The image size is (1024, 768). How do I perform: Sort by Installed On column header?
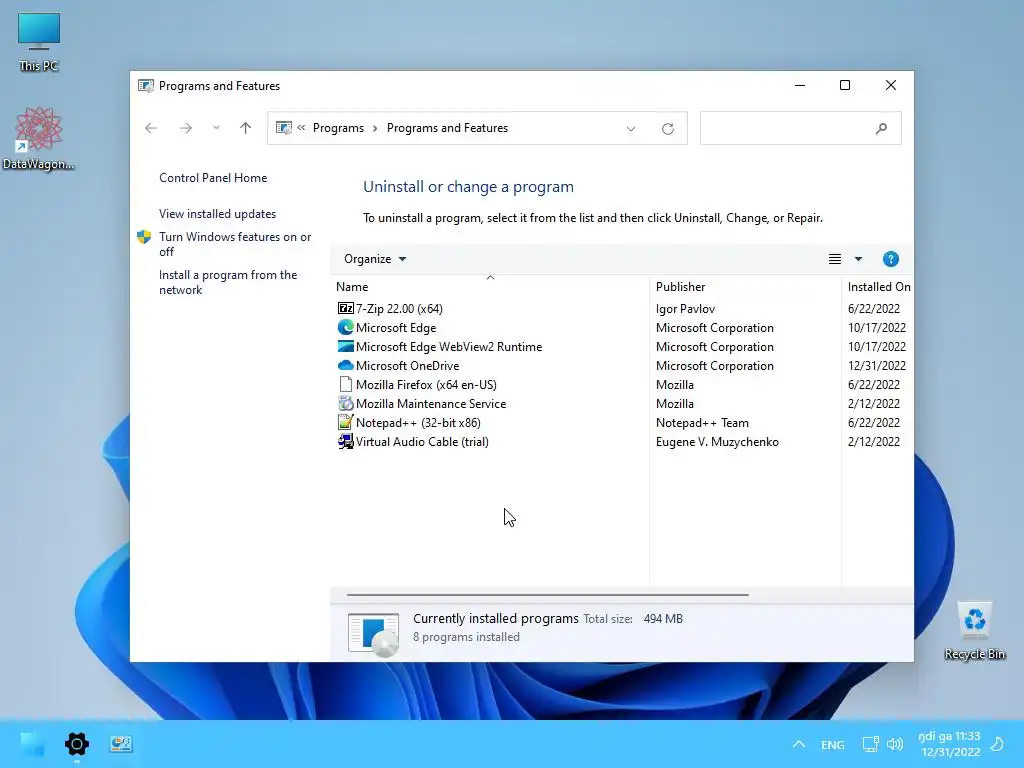click(878, 287)
